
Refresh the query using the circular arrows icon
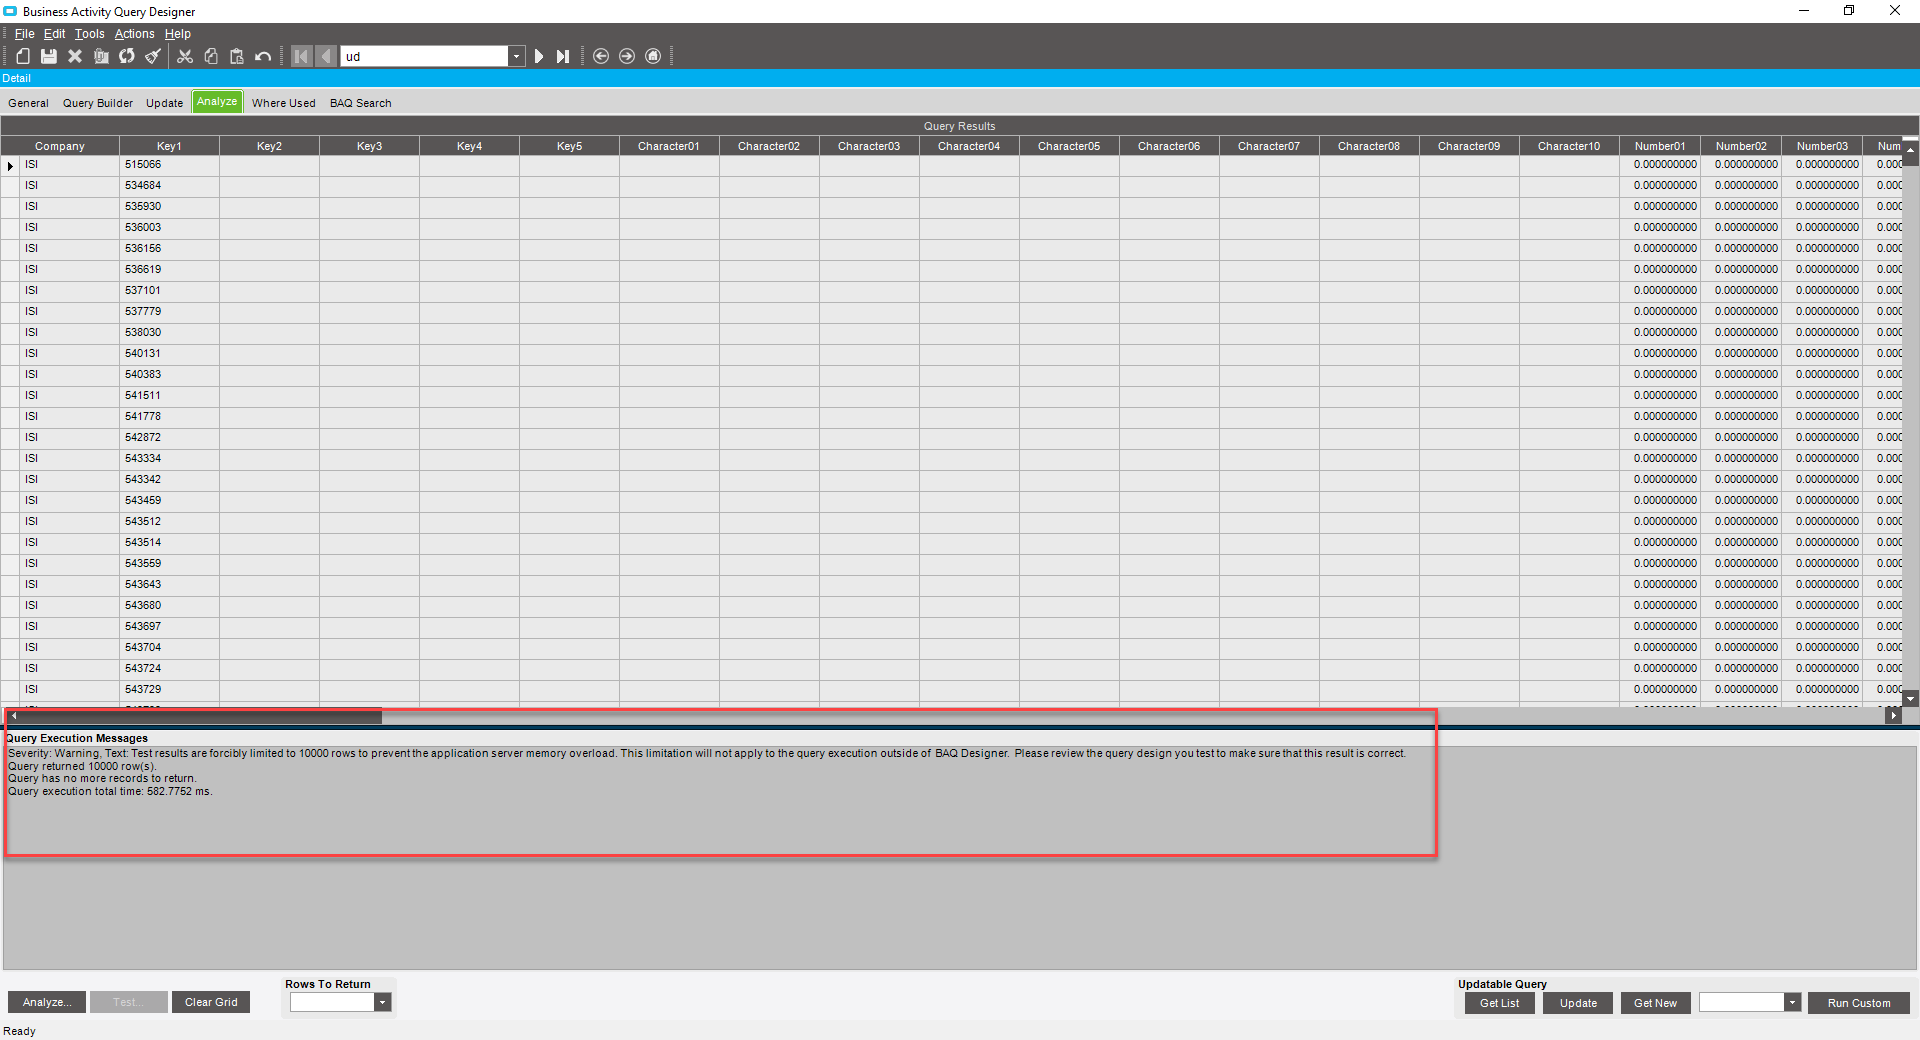pos(127,56)
